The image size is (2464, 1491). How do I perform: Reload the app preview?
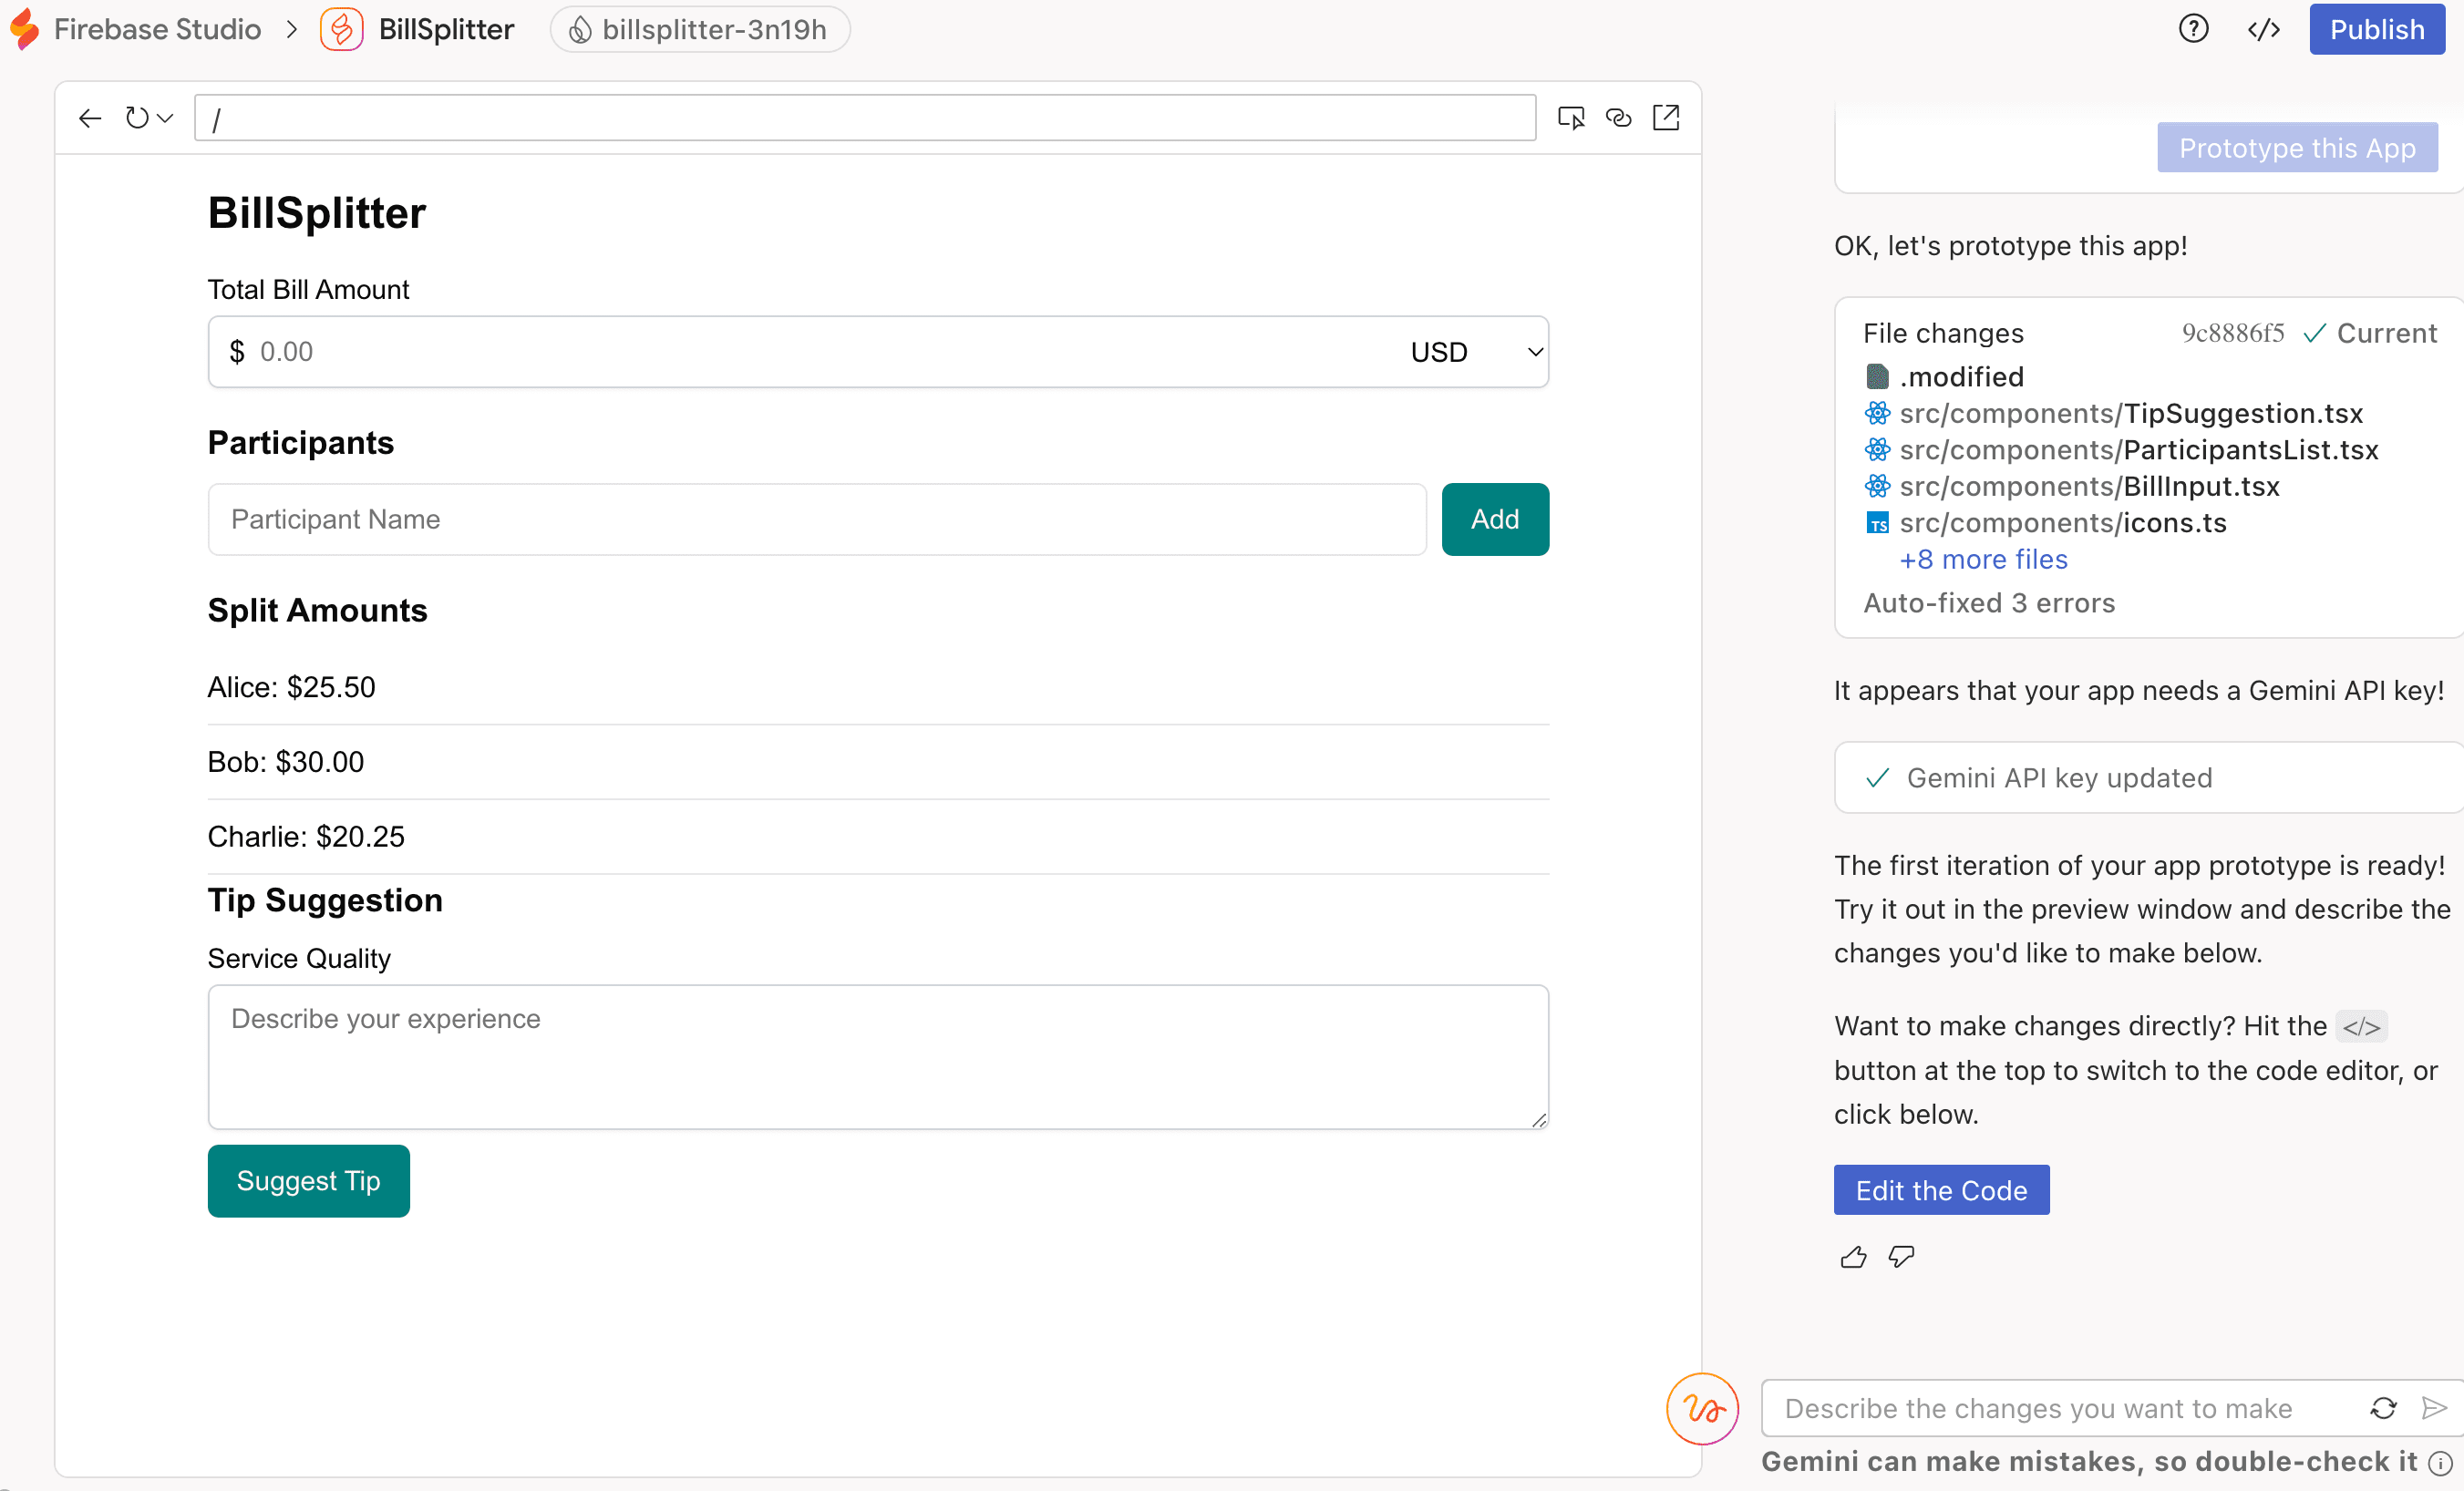click(138, 117)
